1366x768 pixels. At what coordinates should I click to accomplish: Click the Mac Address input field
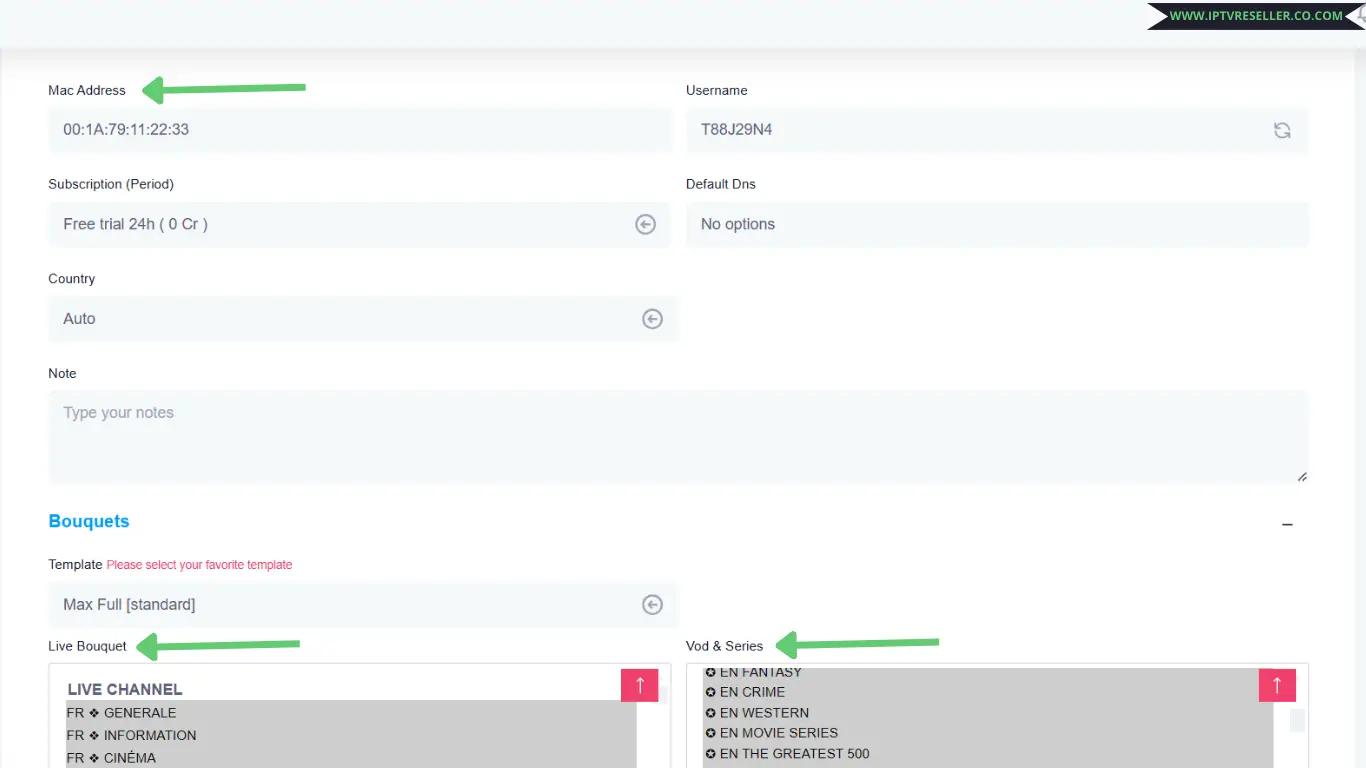358,130
